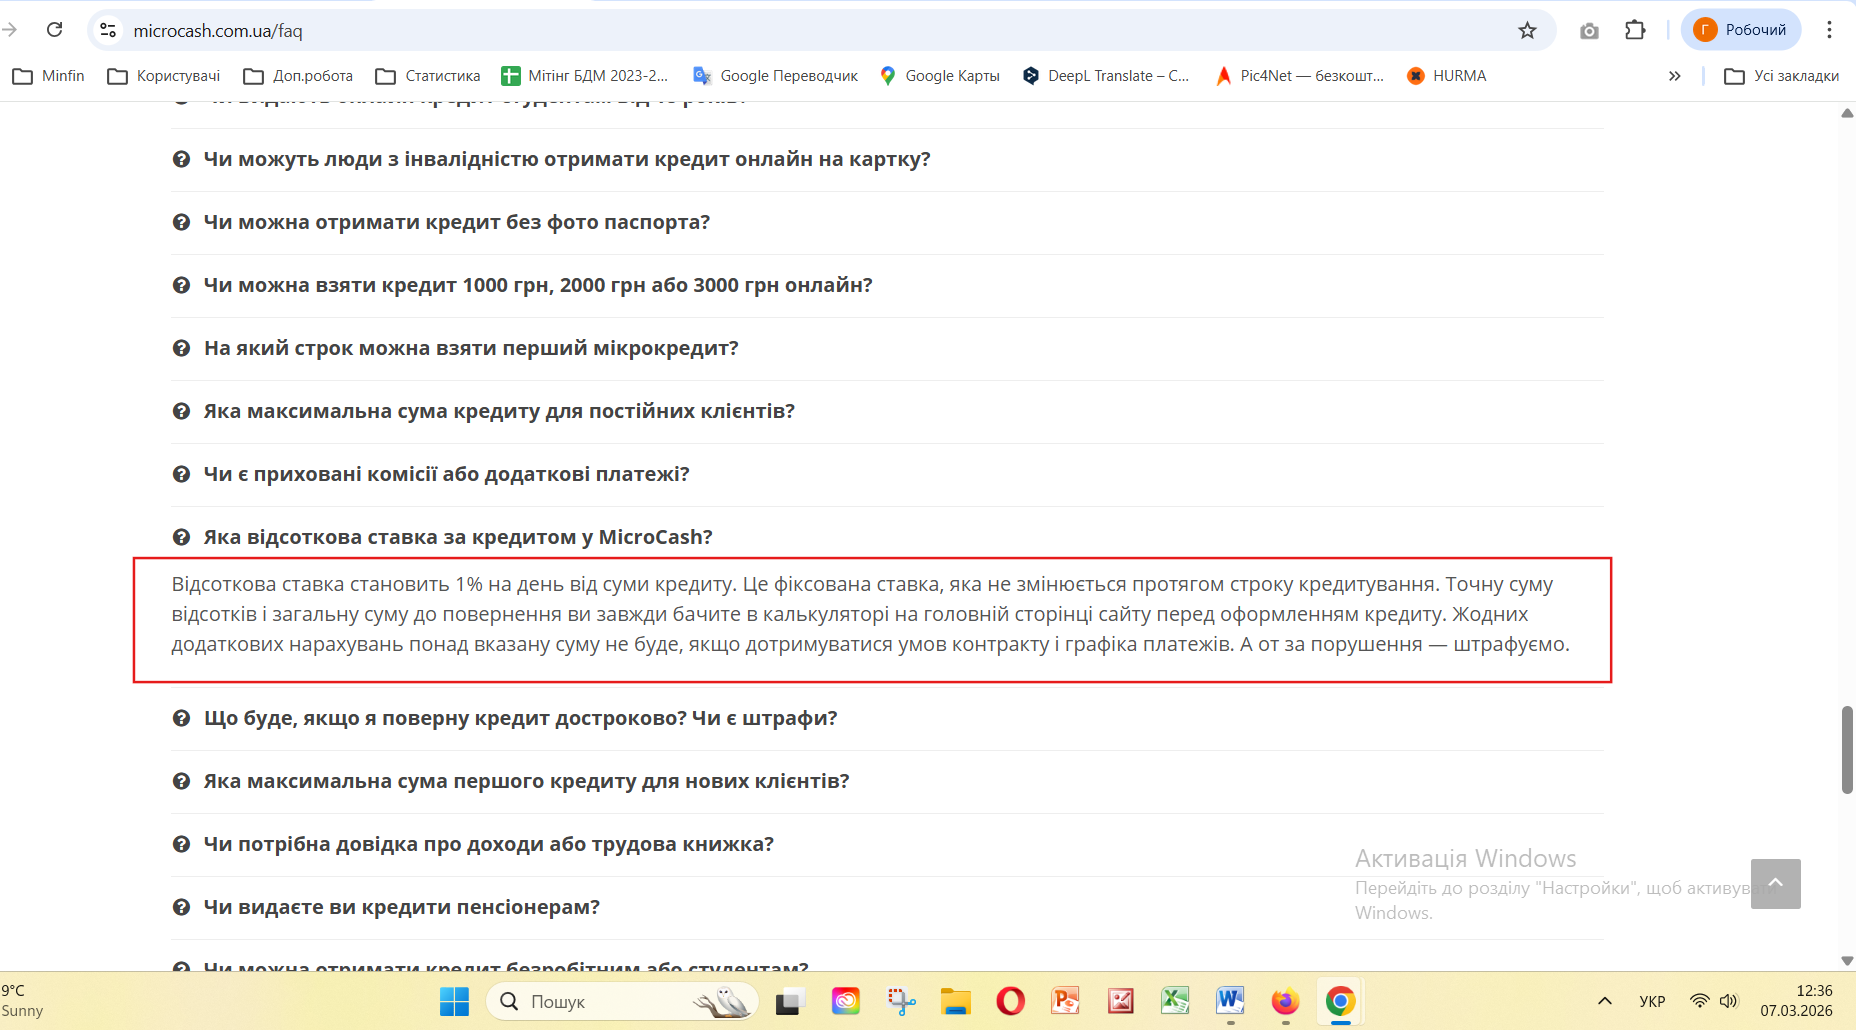Open the Статистика bookmark folder
Image resolution: width=1856 pixels, height=1030 pixels.
point(428,76)
